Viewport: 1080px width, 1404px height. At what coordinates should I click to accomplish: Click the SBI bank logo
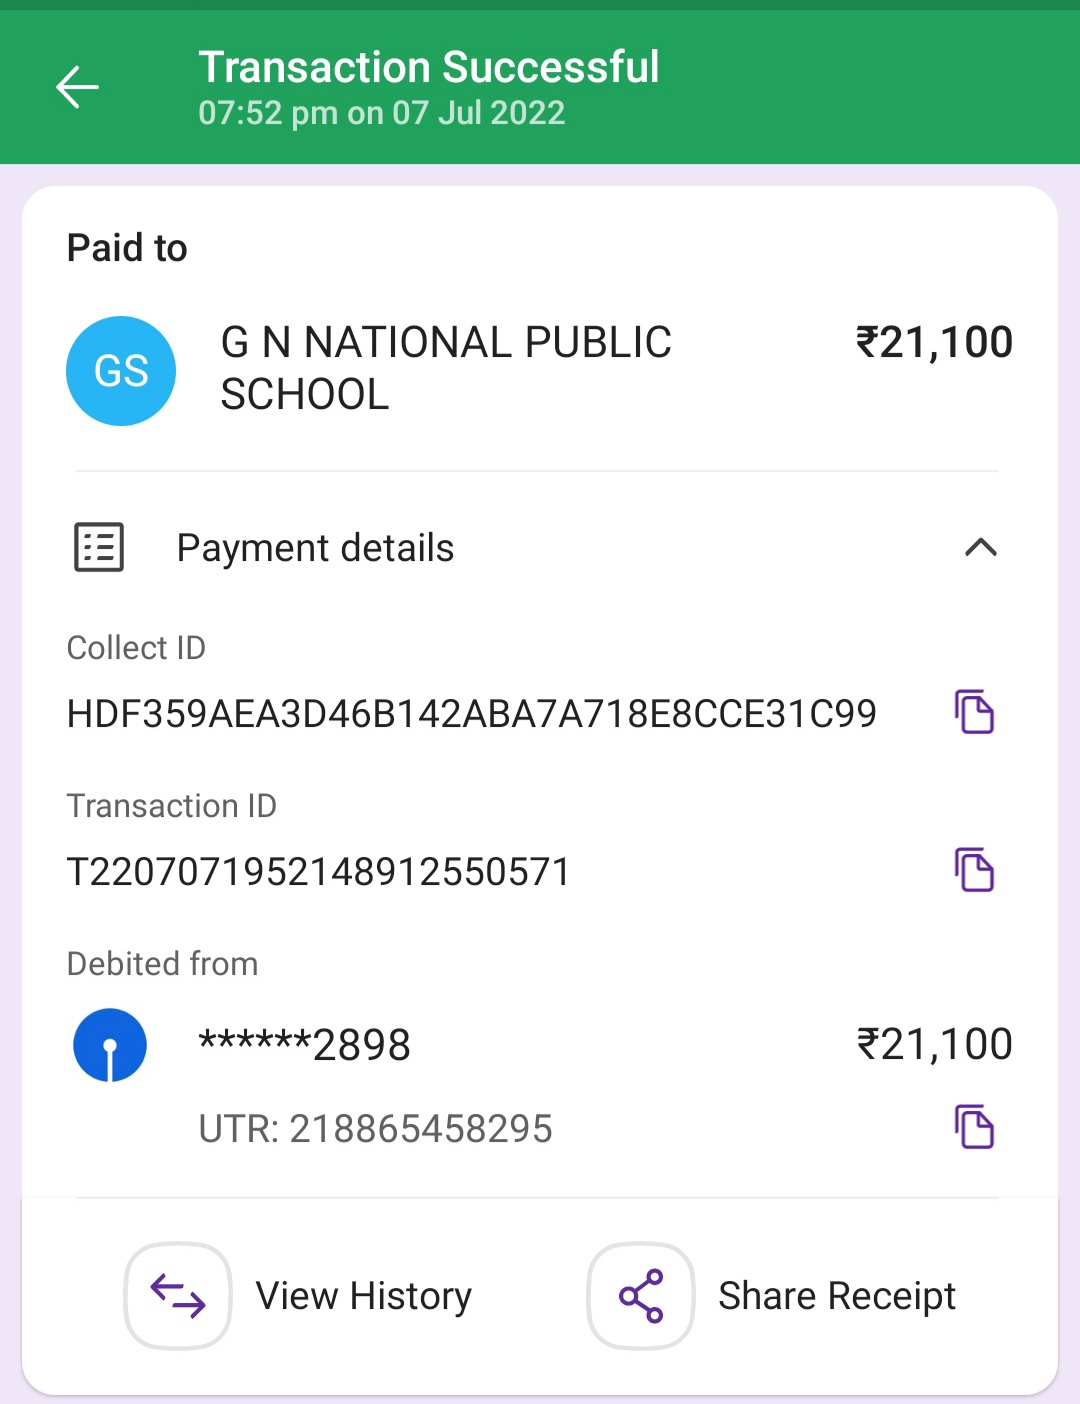pos(110,1045)
